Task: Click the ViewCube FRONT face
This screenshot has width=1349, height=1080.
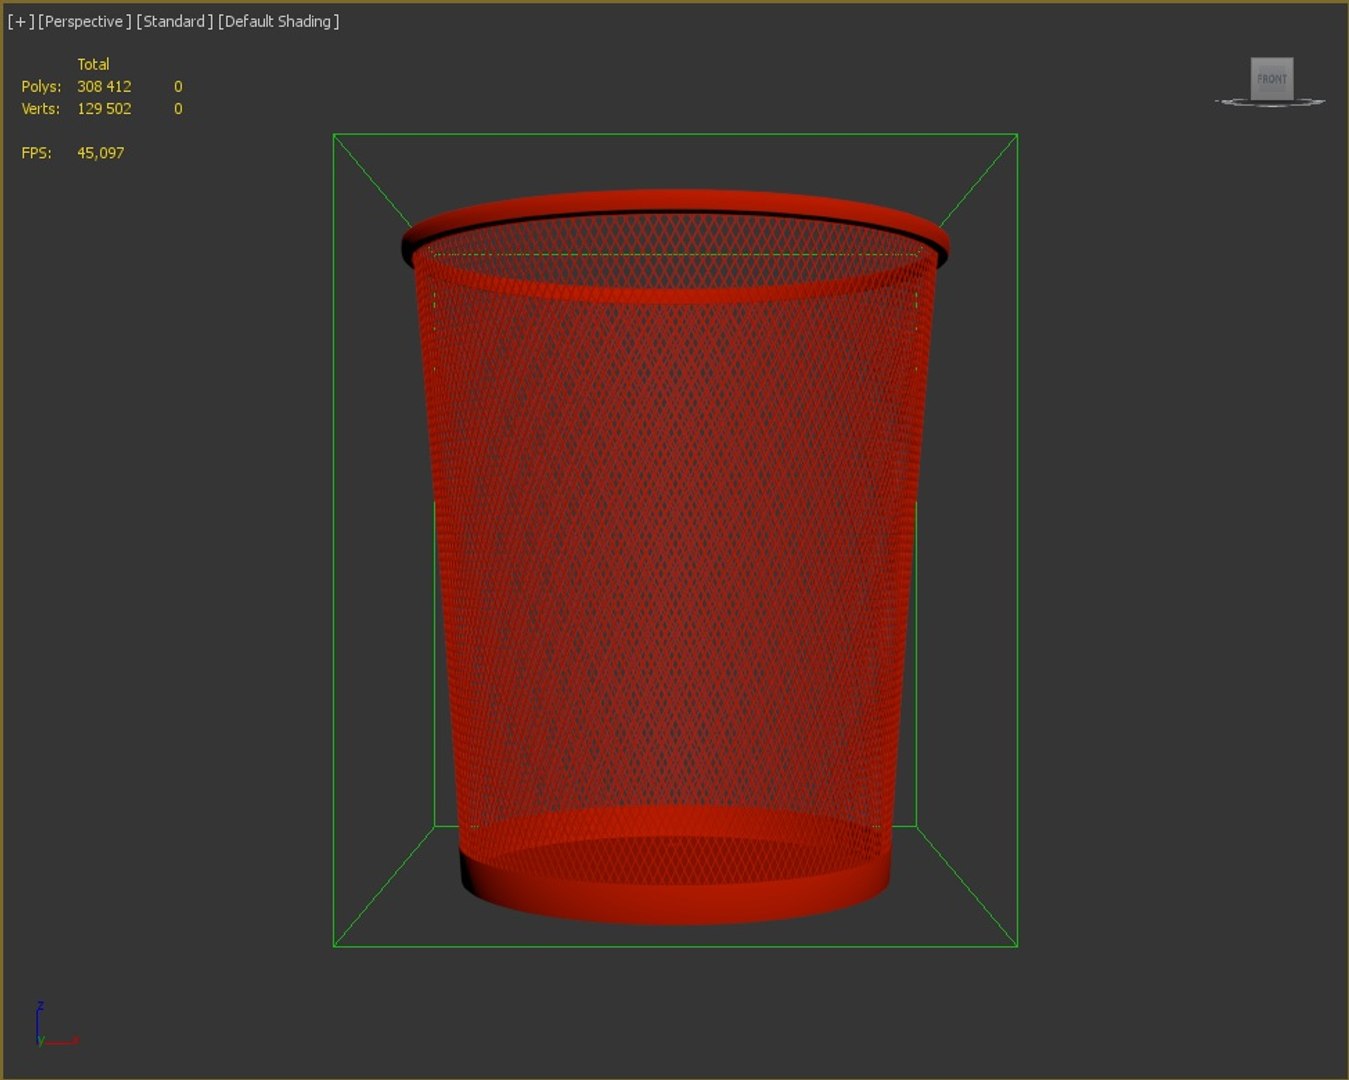Action: [1272, 79]
